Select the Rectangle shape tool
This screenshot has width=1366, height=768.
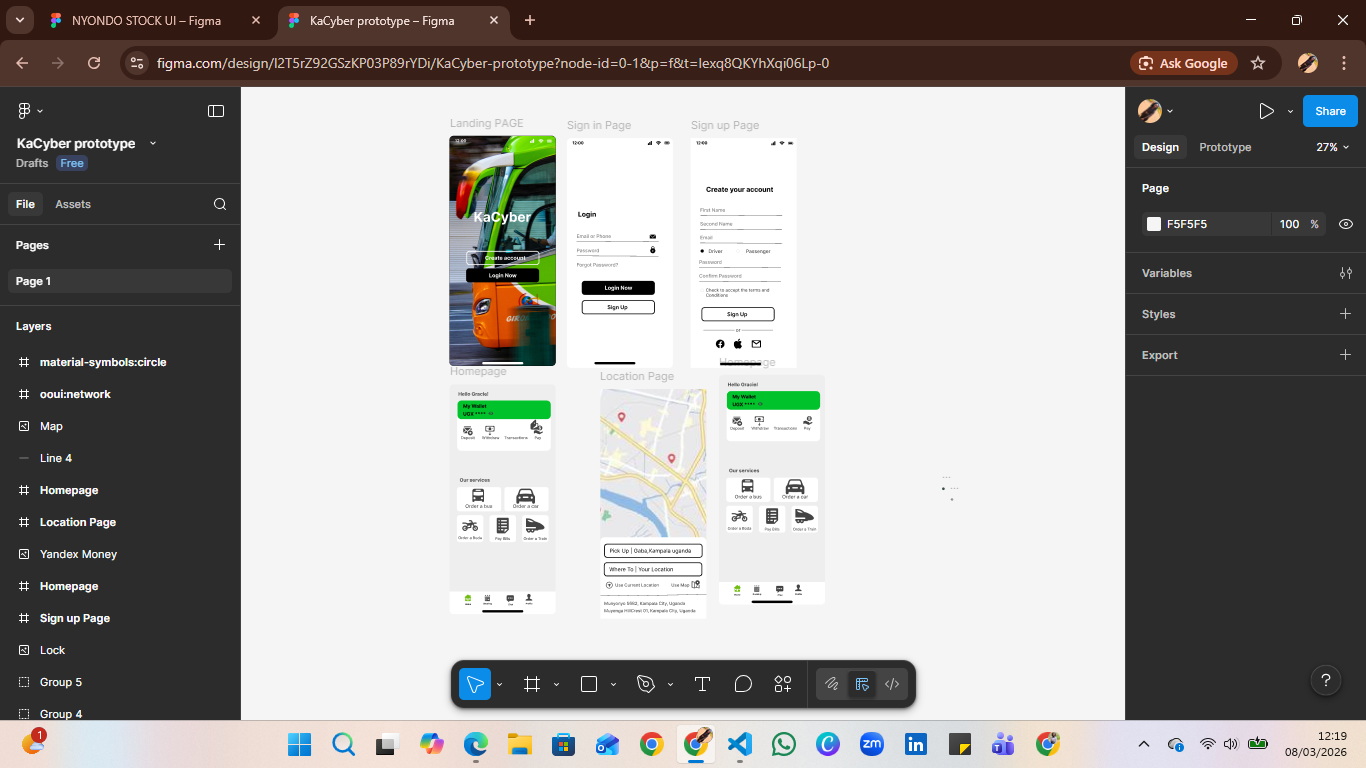point(589,684)
